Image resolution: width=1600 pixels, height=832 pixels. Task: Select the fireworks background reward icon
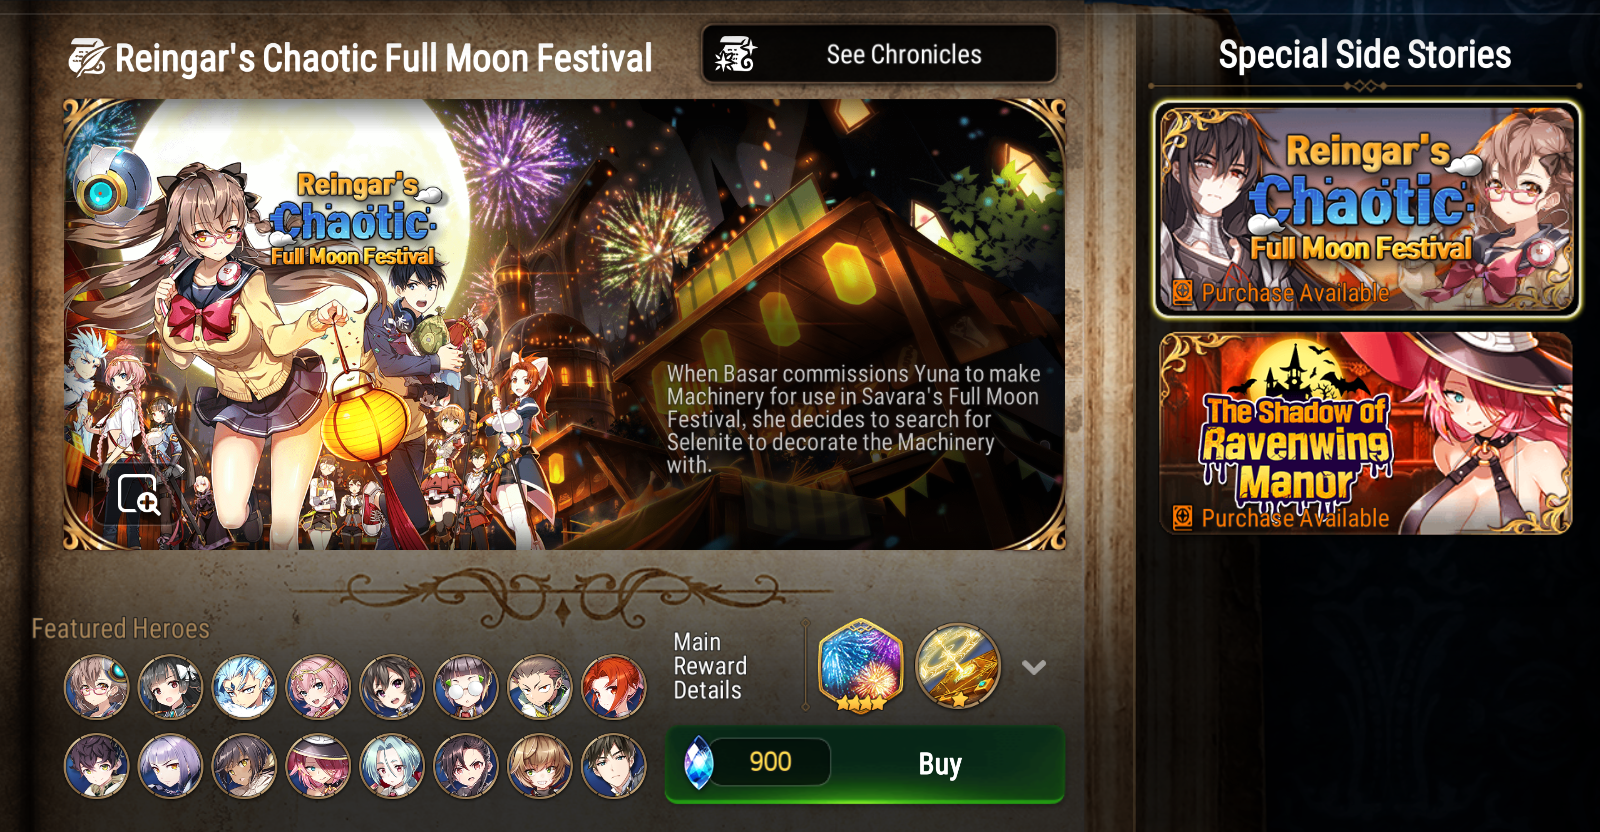tap(860, 666)
